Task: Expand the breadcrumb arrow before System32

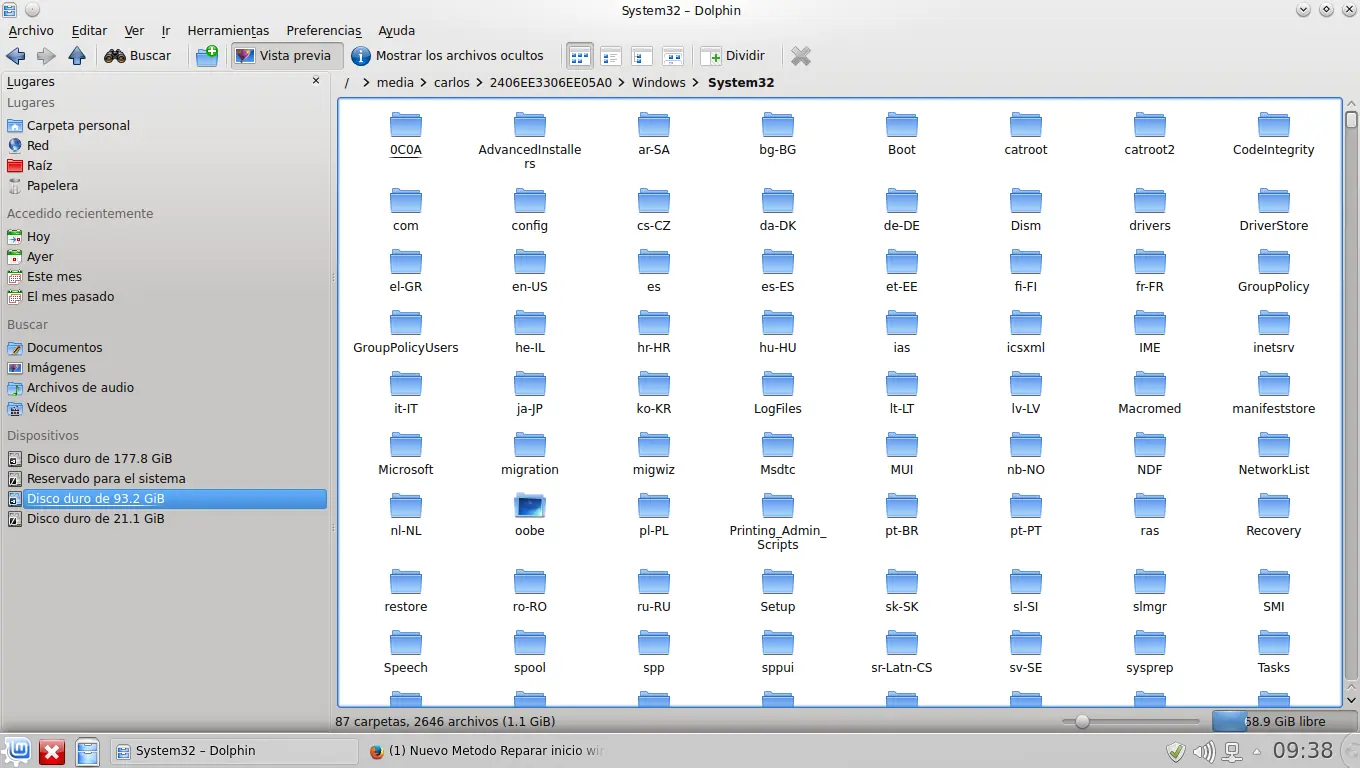Action: (x=696, y=83)
